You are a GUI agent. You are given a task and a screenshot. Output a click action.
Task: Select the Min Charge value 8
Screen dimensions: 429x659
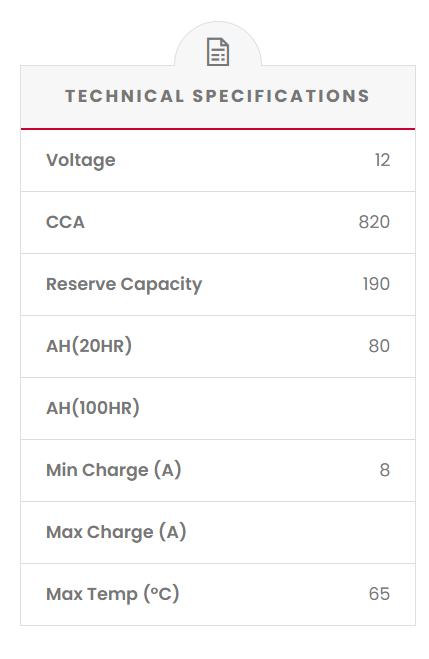[384, 470]
